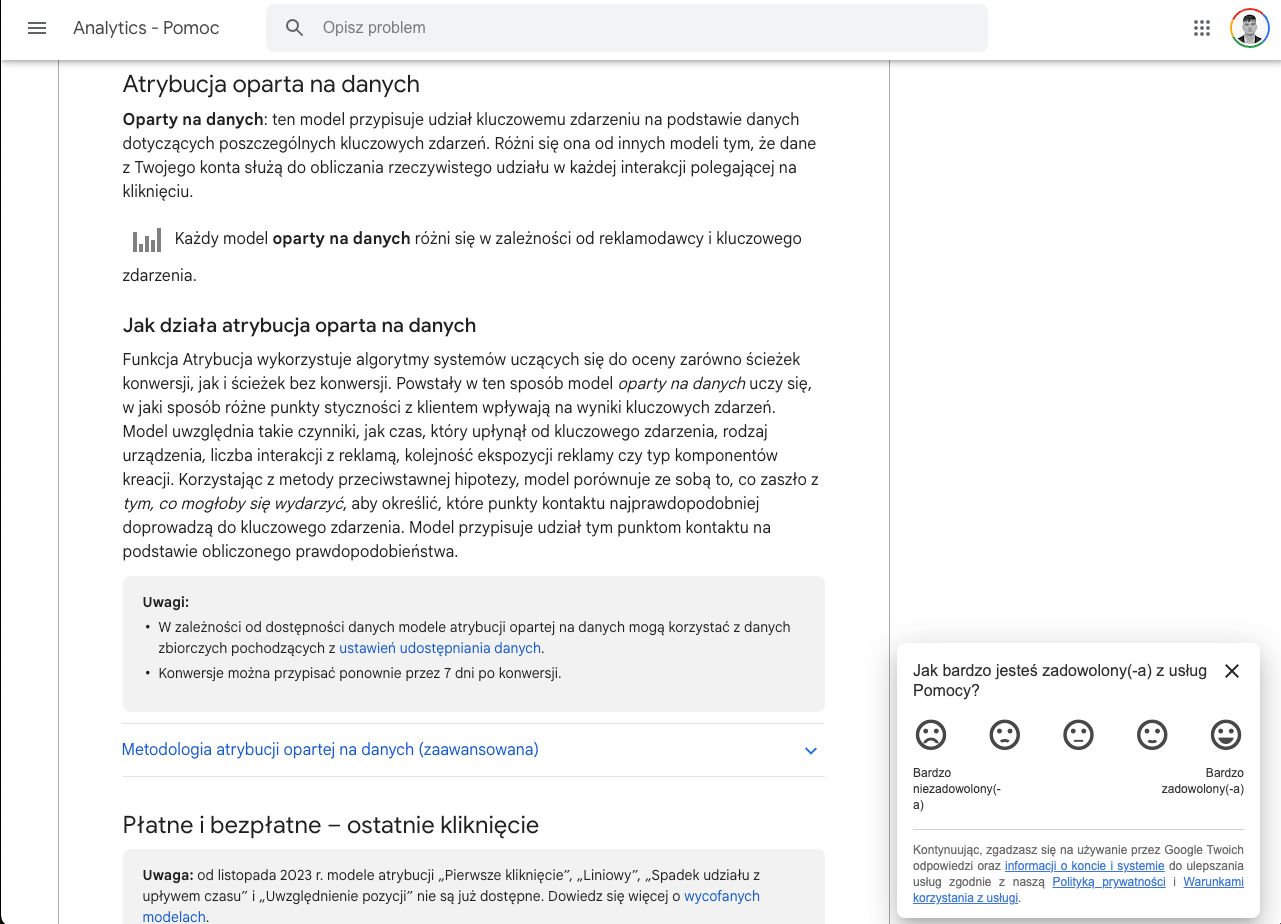This screenshot has height=924, width=1281.
Task: Click the 'Konwersje można przypisać ponownie' bullet
Action: pos(360,673)
